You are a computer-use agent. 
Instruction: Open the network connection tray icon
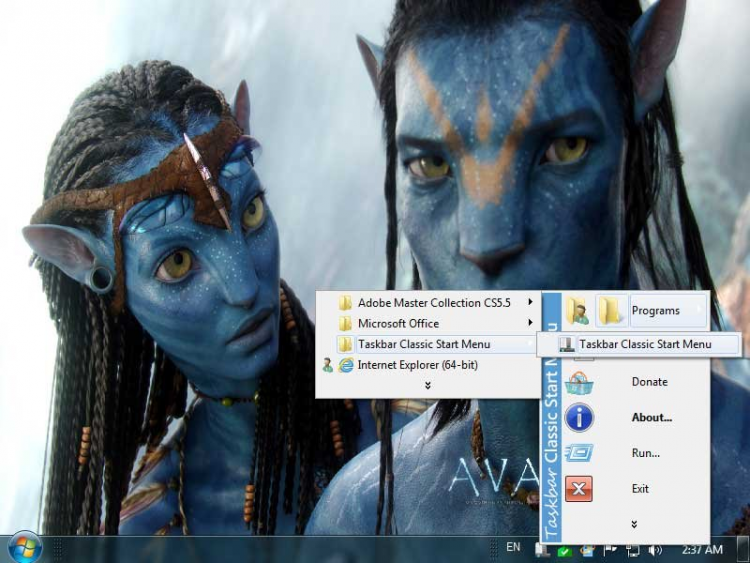[632, 551]
